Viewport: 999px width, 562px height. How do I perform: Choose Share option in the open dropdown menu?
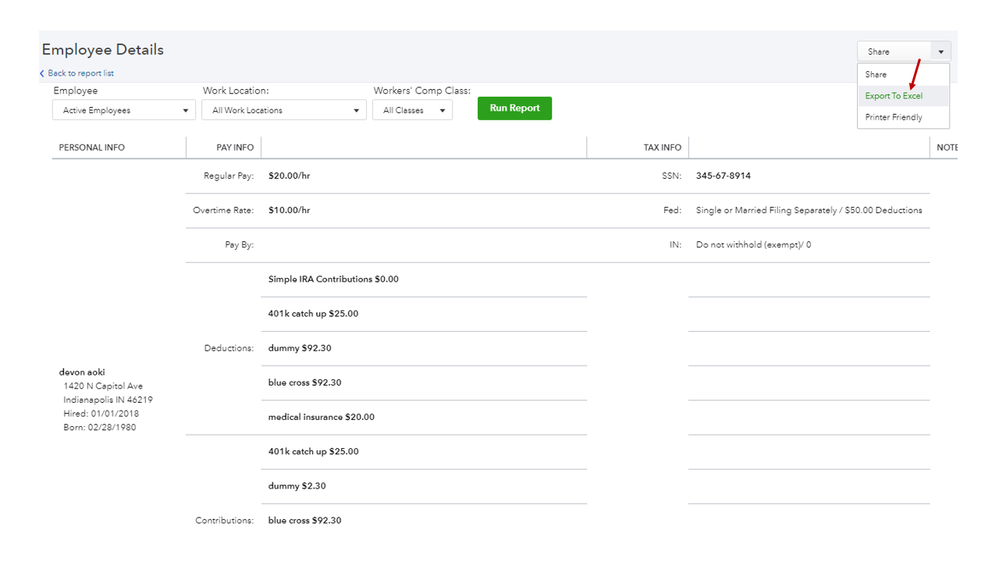[x=876, y=75]
